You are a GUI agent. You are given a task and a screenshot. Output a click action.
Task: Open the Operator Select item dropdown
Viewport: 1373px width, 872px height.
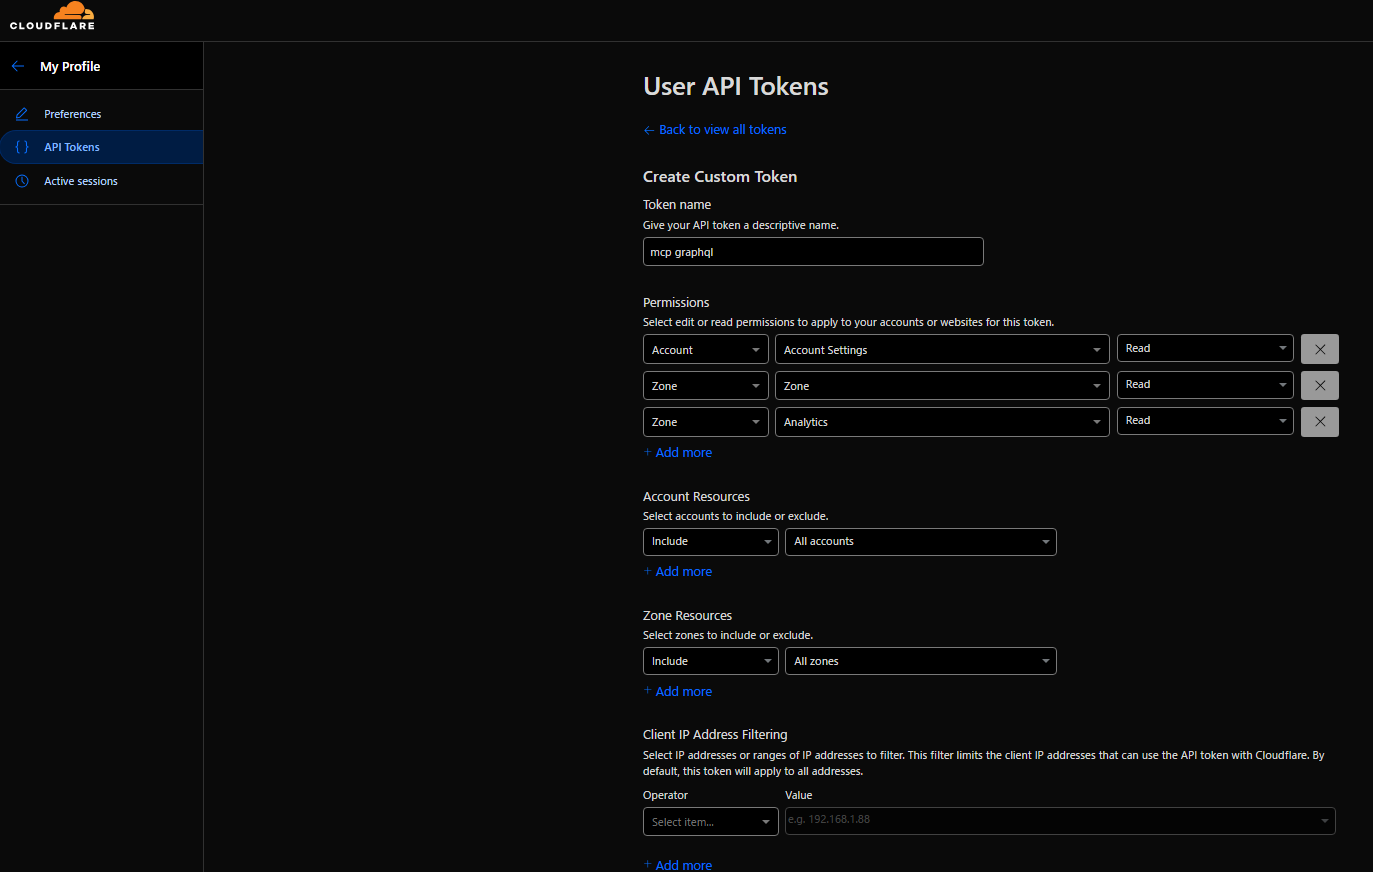click(x=710, y=822)
